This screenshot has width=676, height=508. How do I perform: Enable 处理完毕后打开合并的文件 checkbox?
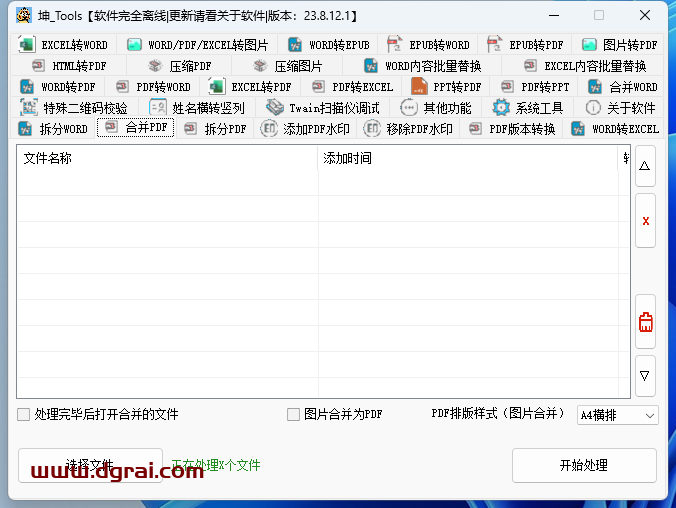[23, 414]
